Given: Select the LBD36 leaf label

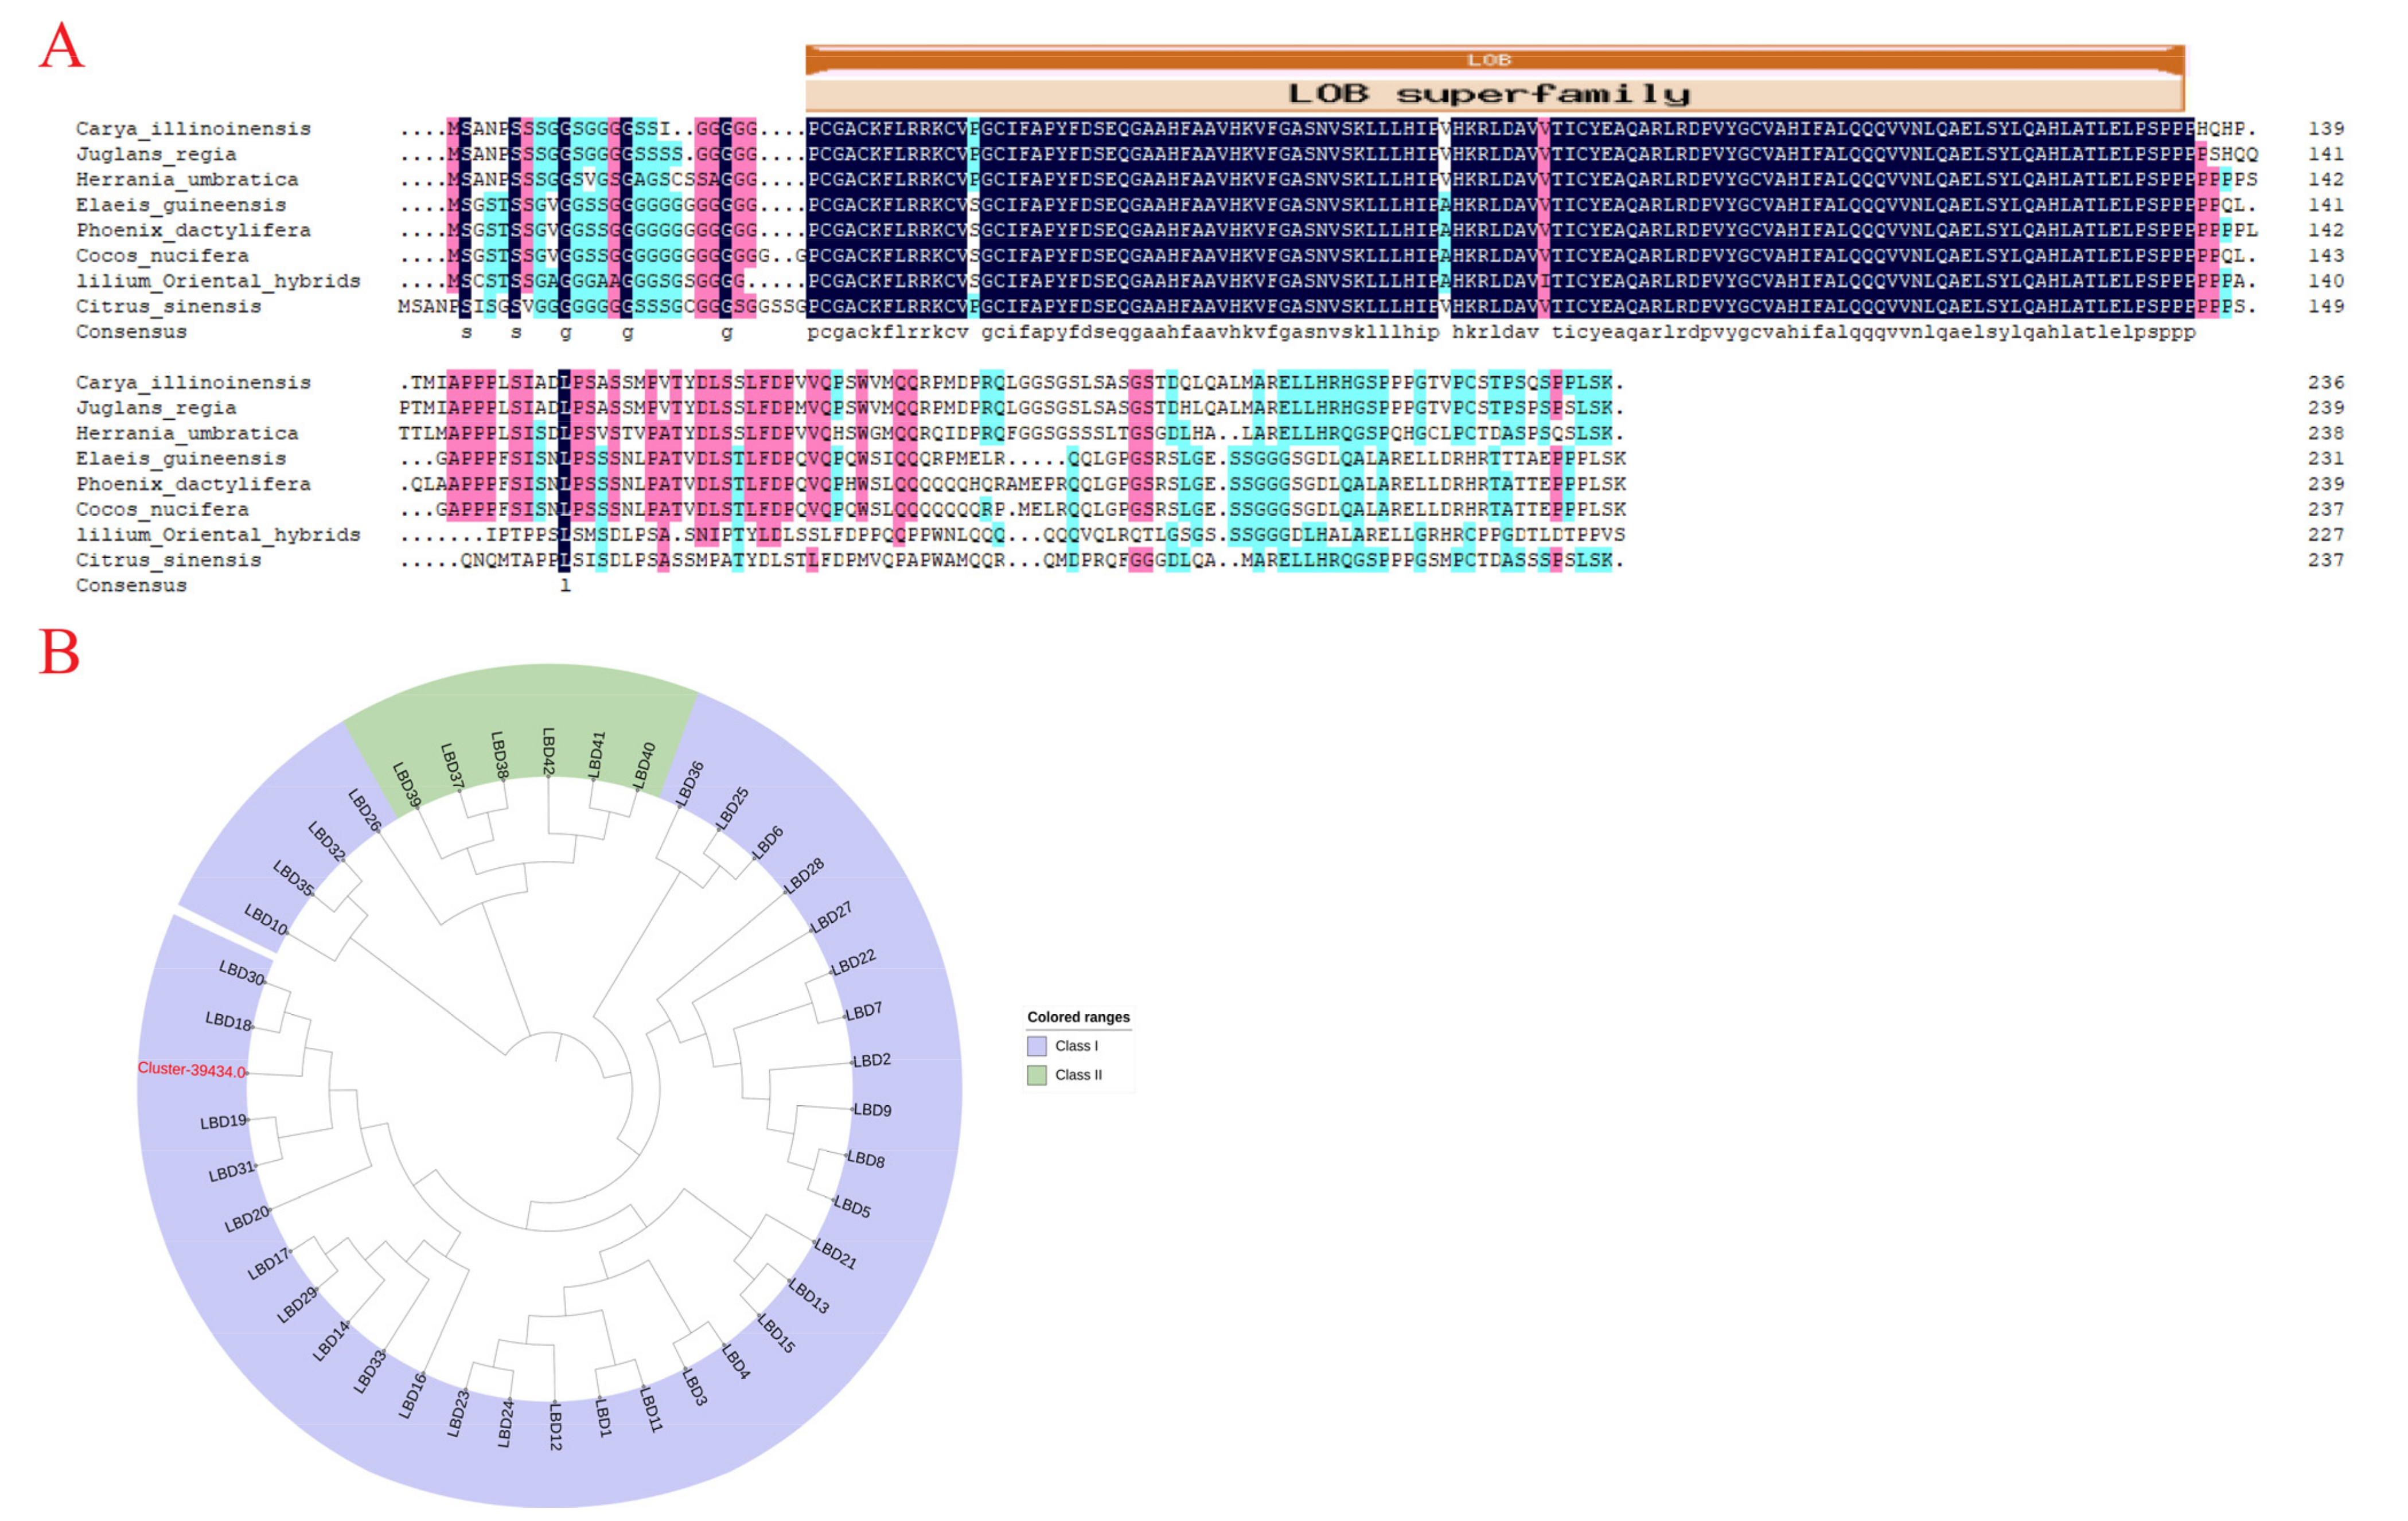Looking at the screenshot, I should click(x=690, y=783).
